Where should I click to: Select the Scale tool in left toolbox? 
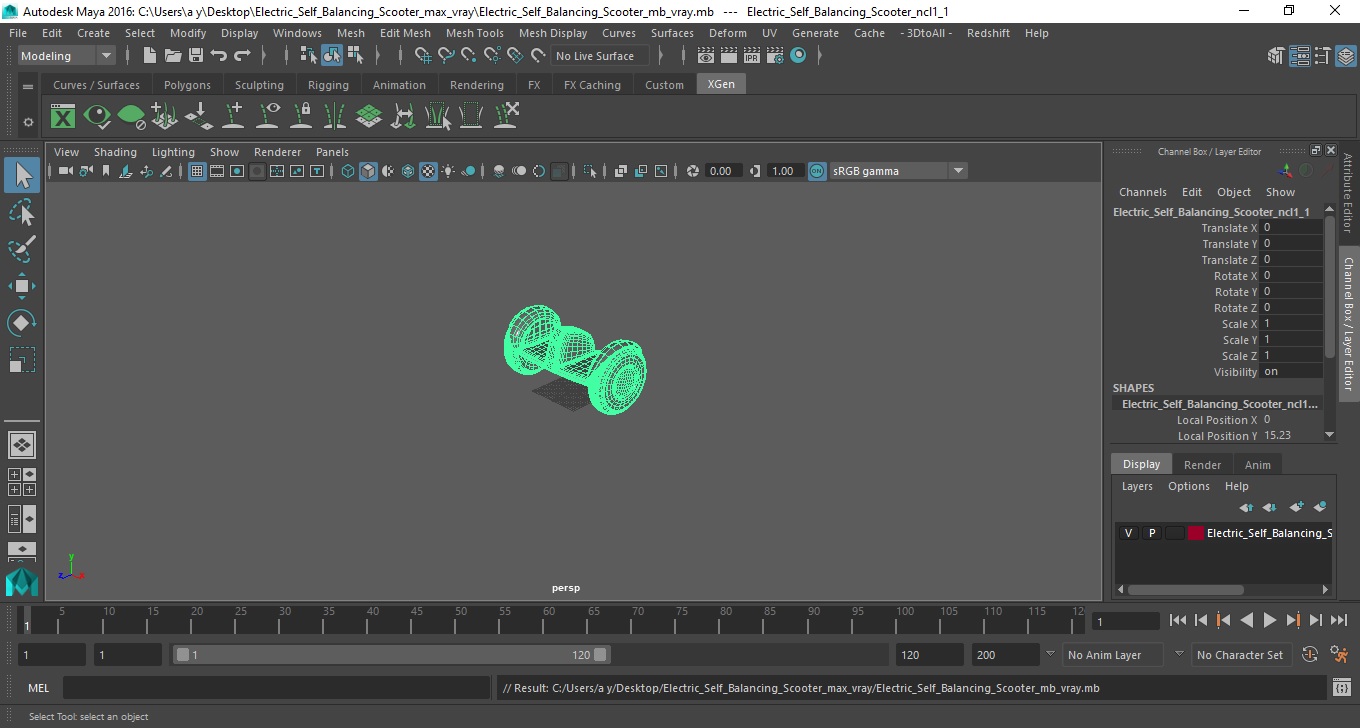22,360
